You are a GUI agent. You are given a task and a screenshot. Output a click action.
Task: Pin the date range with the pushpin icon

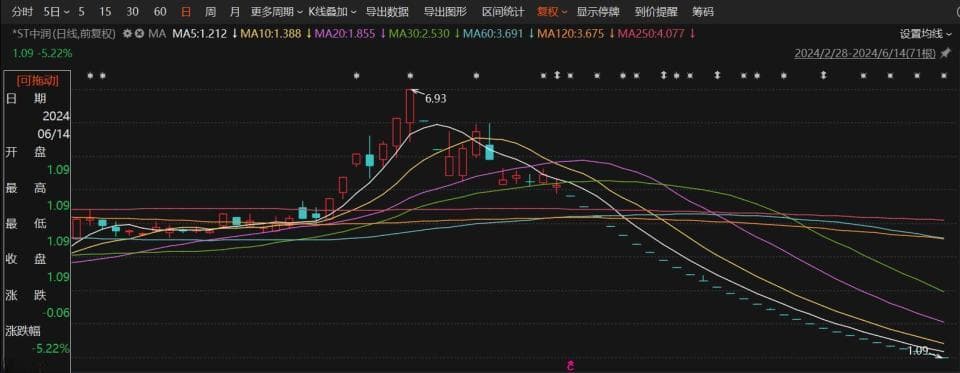pos(946,54)
